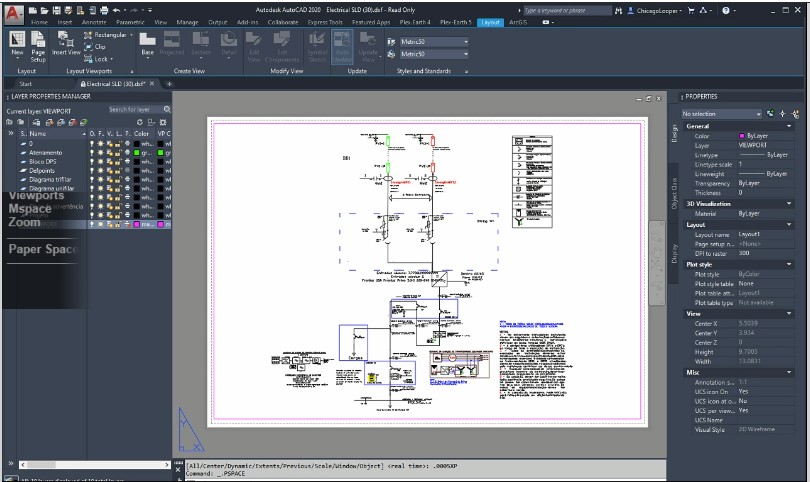The image size is (810, 482).
Task: Click the Base view ribbon button
Action: click(x=147, y=43)
